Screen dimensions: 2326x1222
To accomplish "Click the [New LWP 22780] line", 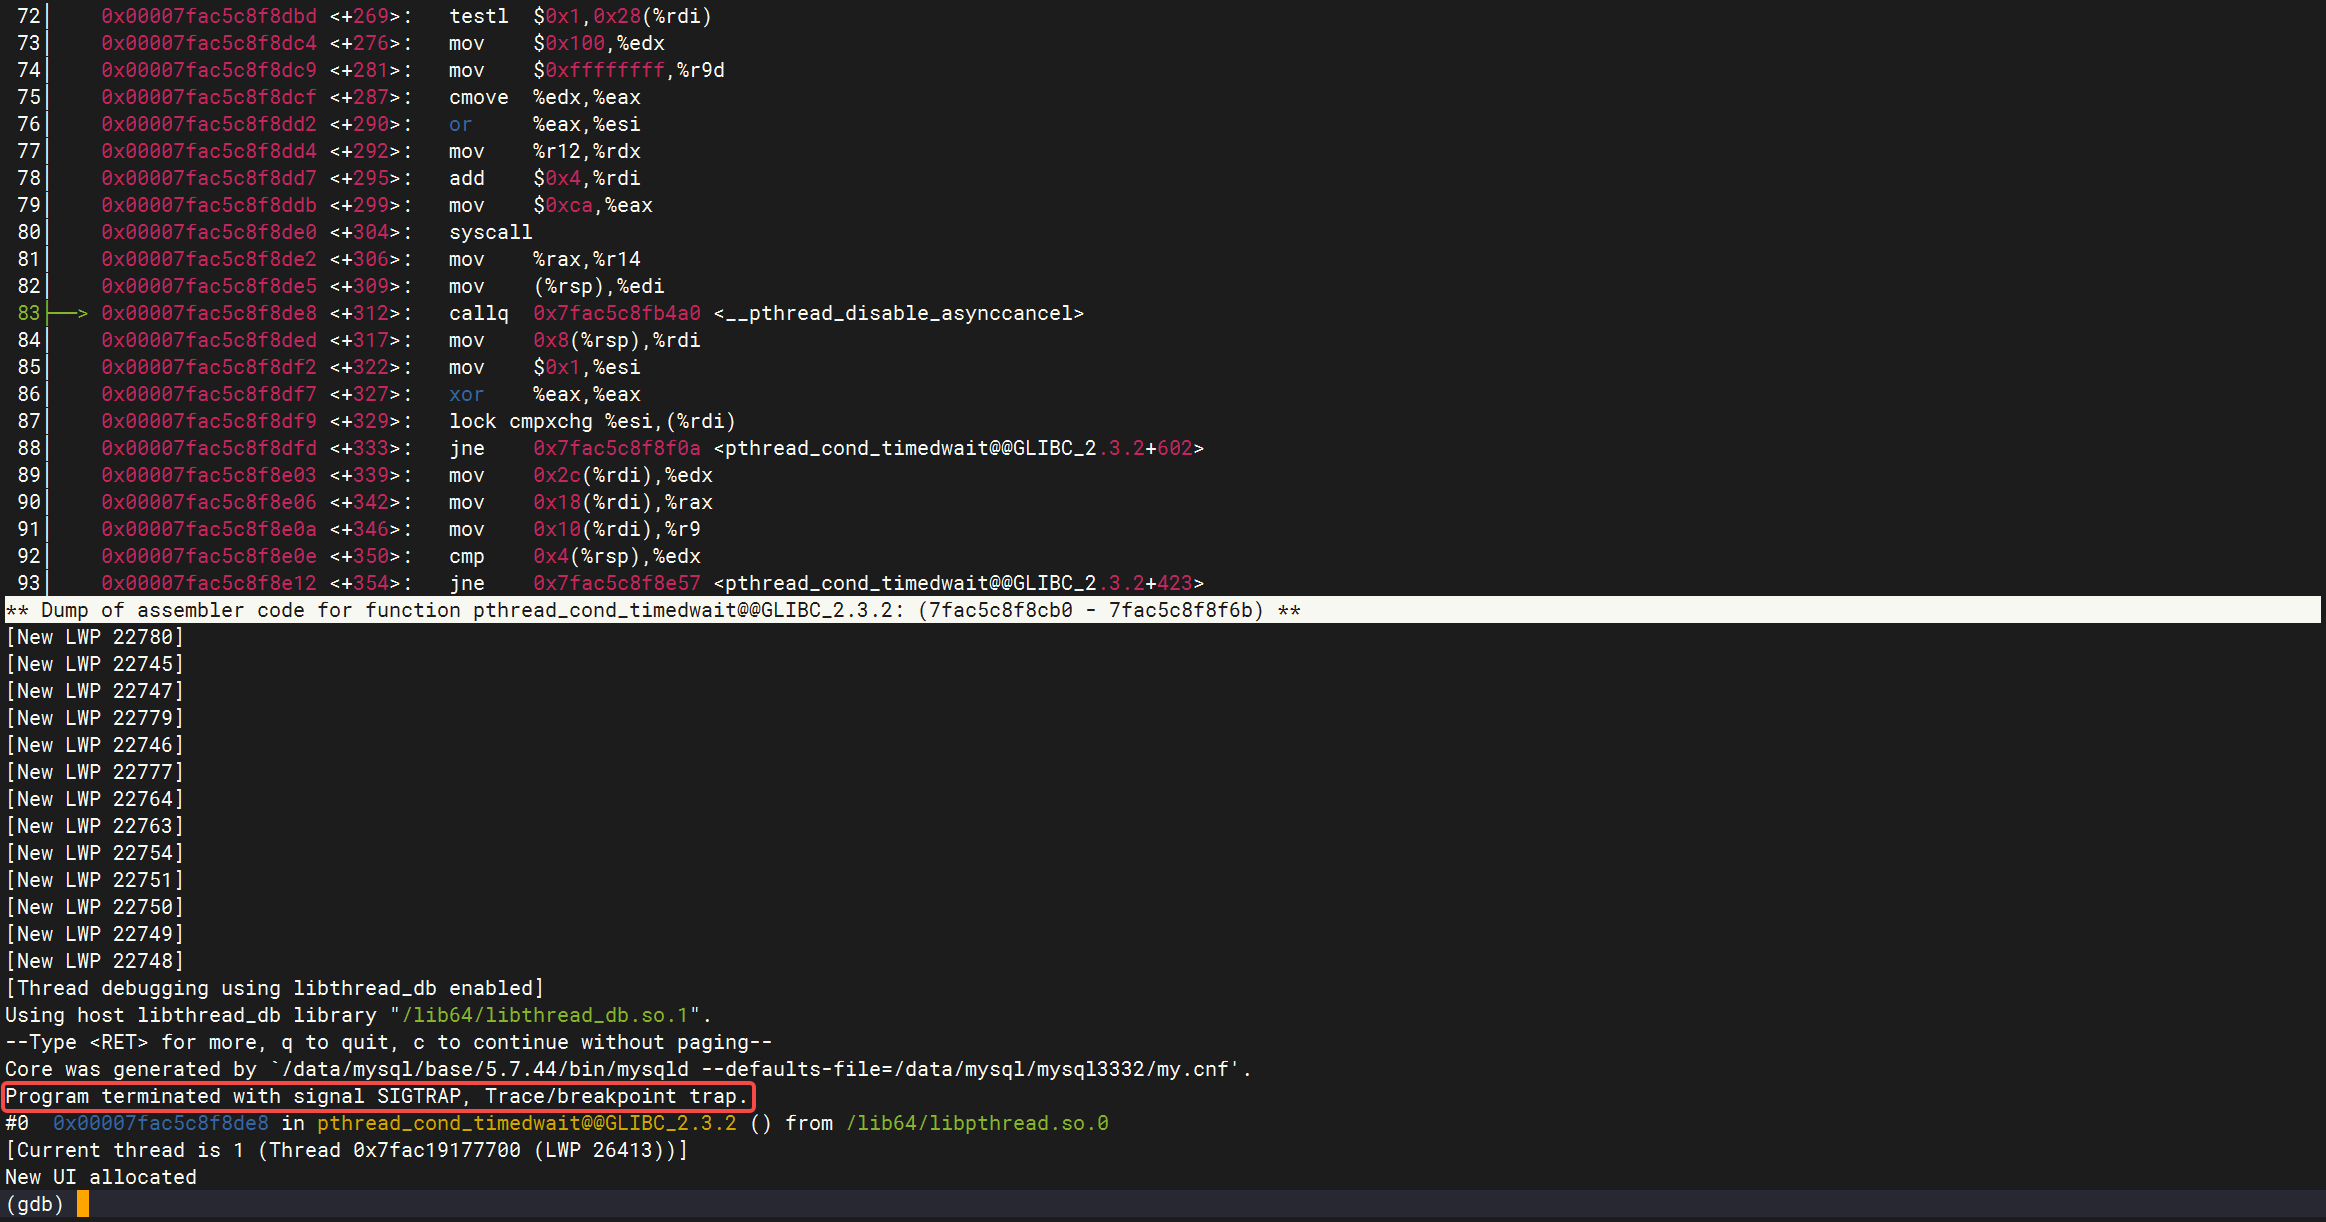I will pyautogui.click(x=95, y=638).
